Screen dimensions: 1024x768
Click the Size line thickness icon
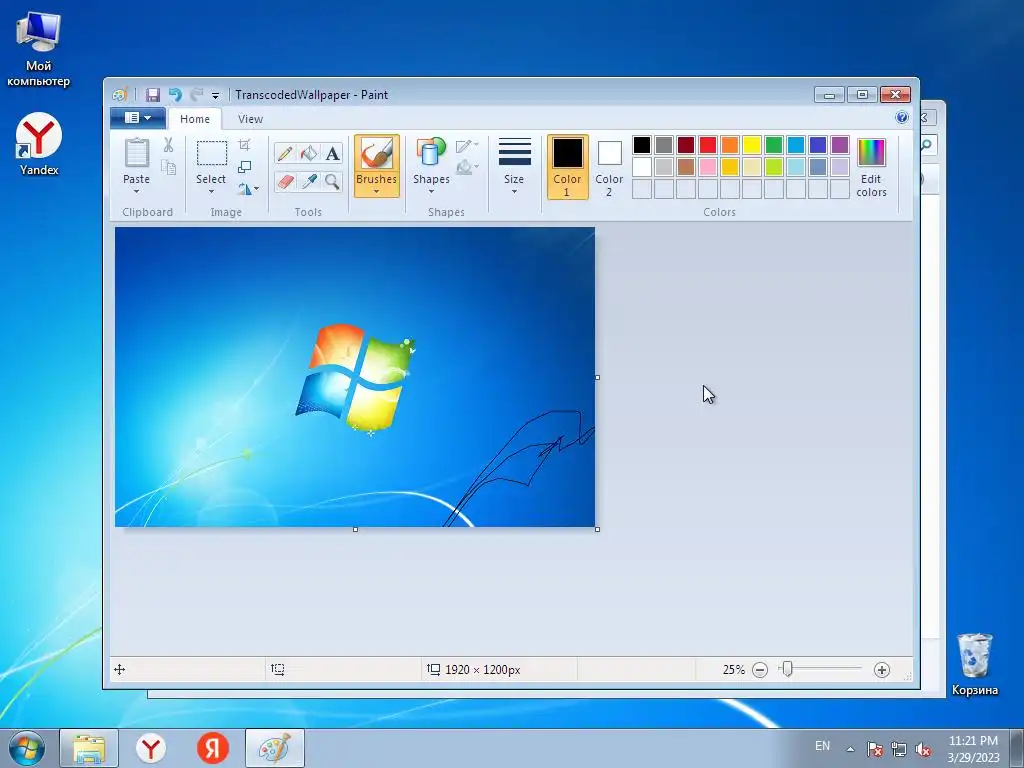pos(515,152)
